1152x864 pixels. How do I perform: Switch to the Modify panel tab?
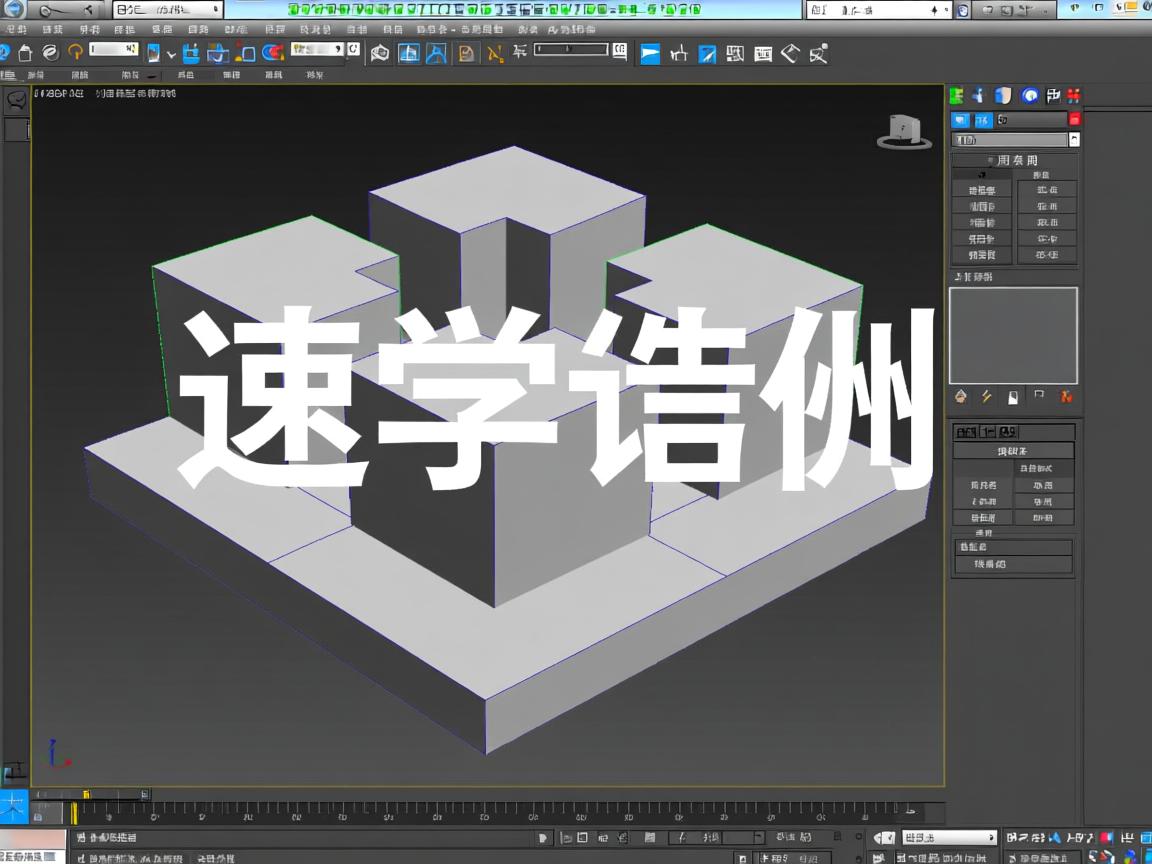point(979,96)
